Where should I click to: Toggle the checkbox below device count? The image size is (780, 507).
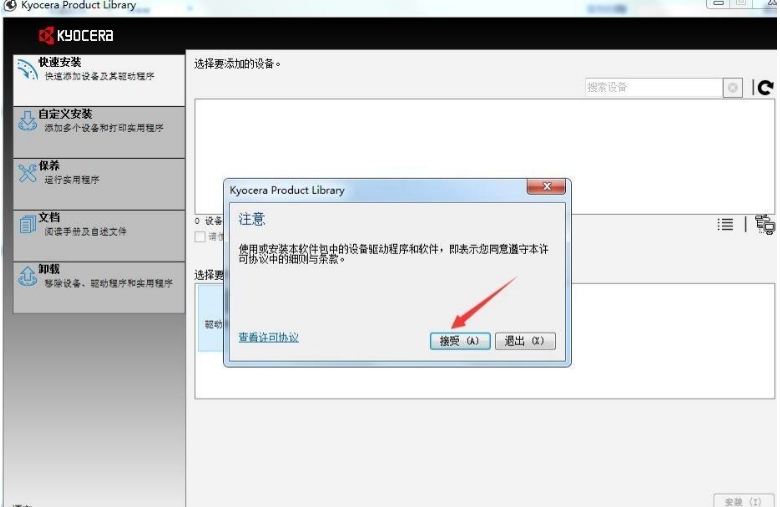point(200,236)
